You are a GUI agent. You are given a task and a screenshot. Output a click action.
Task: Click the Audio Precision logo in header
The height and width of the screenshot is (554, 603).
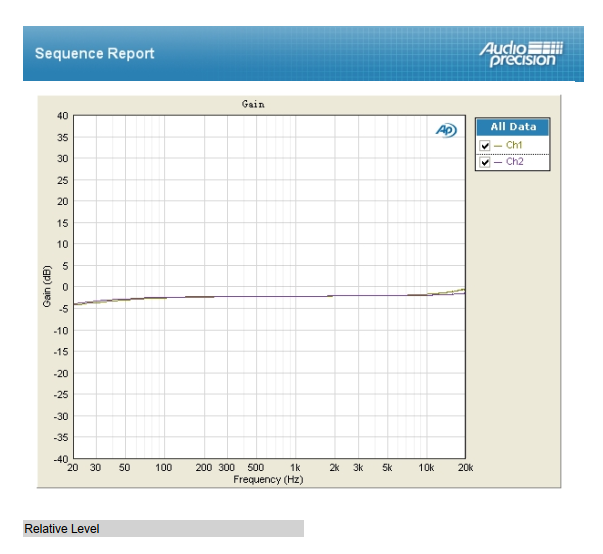521,54
